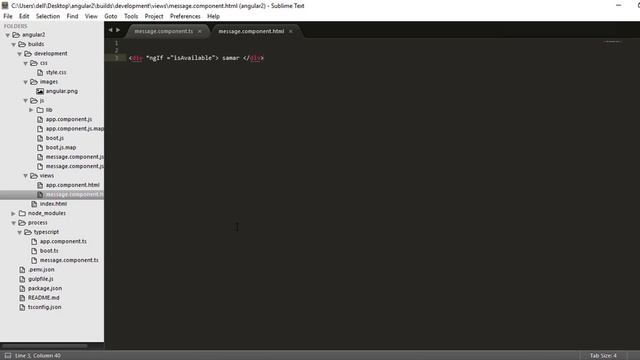Collapse the angular2 root folder
The height and width of the screenshot is (360, 640).
[x=7, y=35]
